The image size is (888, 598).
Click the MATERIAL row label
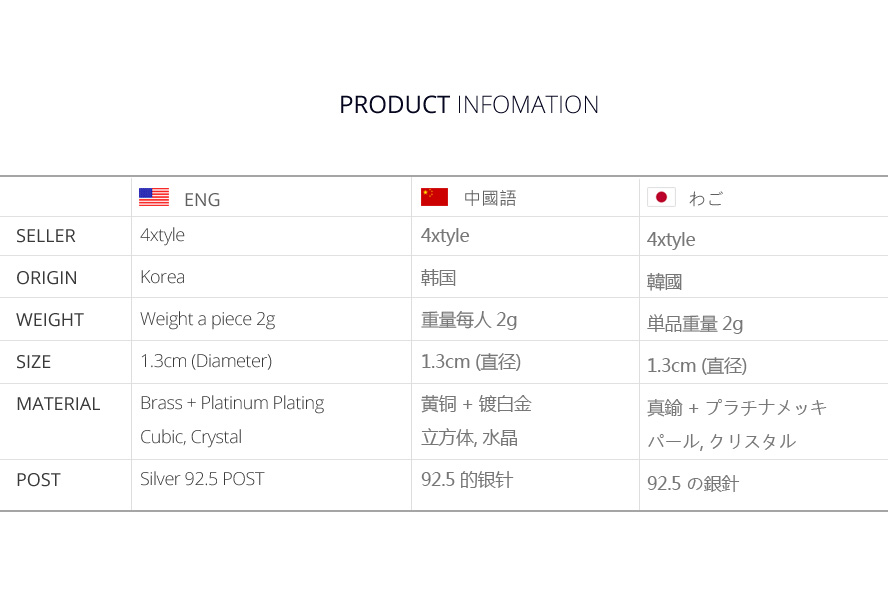(x=58, y=404)
